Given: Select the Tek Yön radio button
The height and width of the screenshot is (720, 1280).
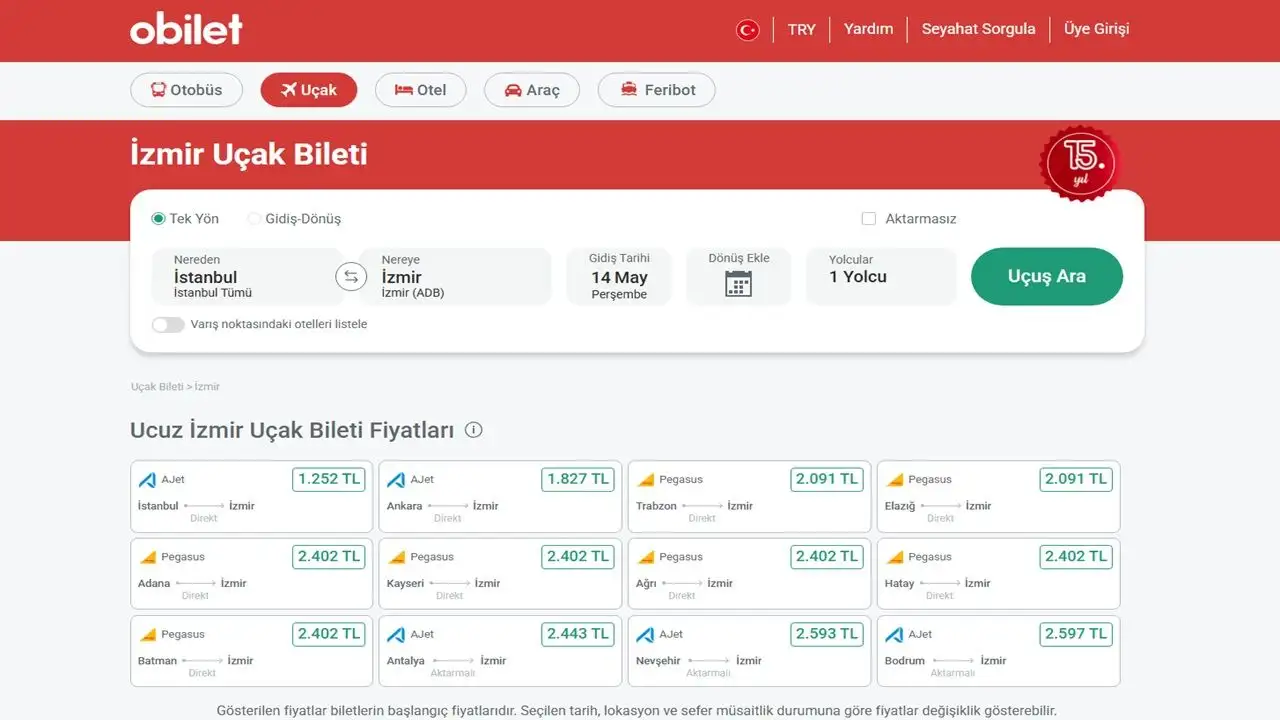Looking at the screenshot, I should (158, 218).
